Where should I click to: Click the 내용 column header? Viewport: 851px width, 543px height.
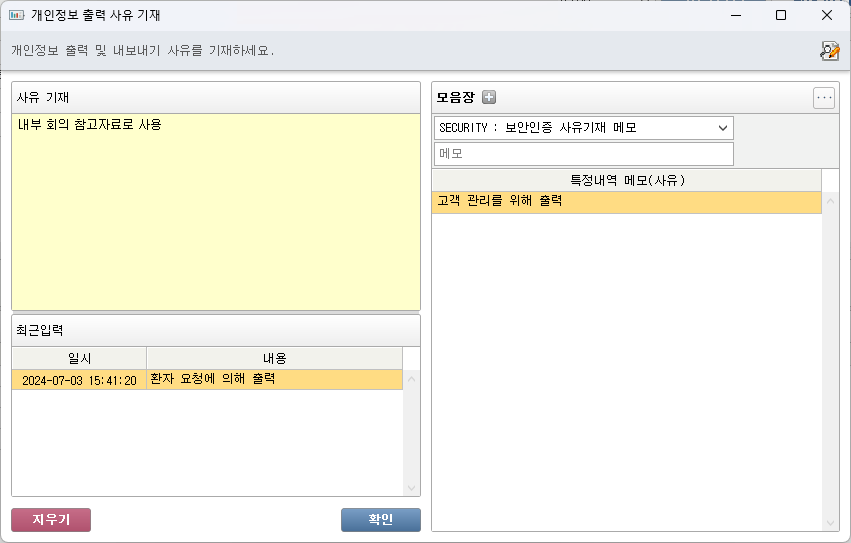pyautogui.click(x=274, y=358)
